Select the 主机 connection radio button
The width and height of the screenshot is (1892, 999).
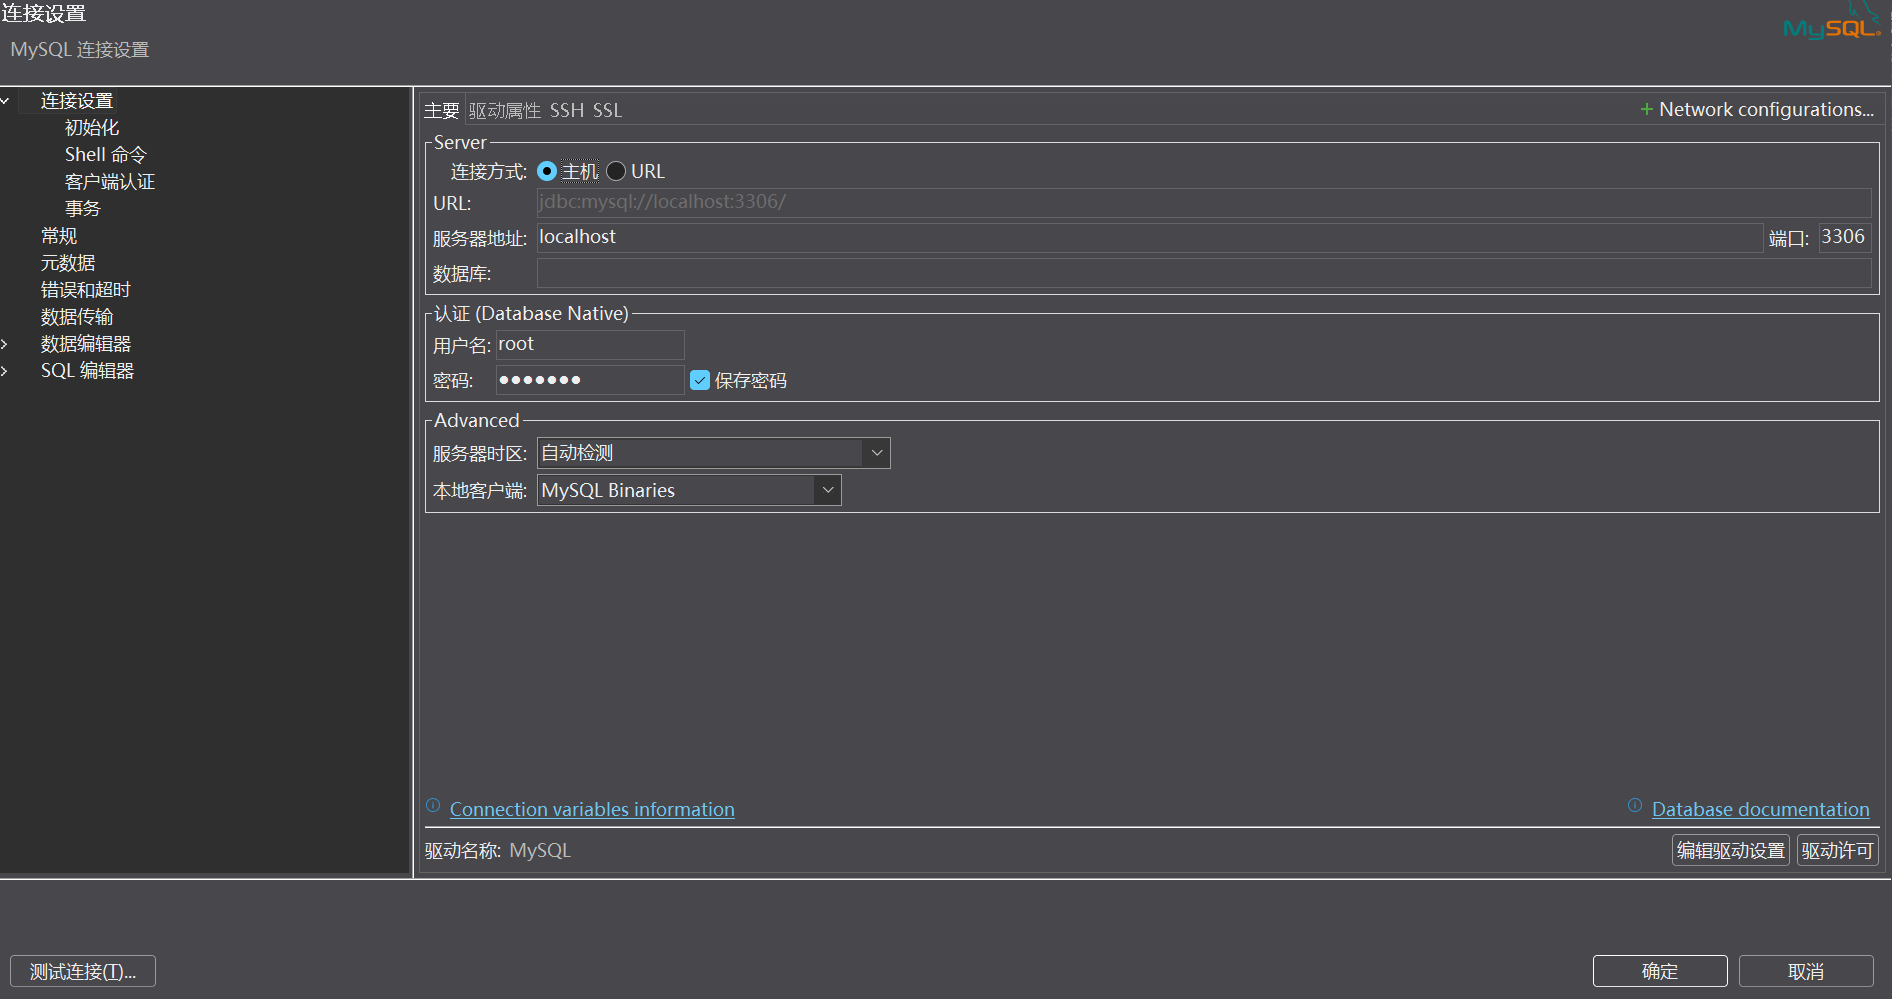coord(547,172)
